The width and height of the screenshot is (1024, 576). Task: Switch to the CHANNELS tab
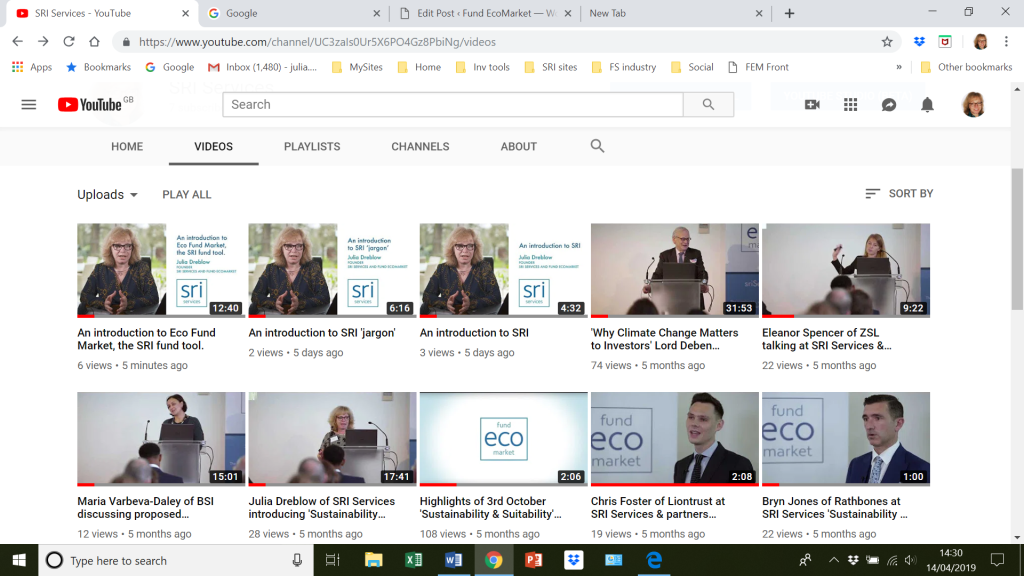click(x=419, y=146)
